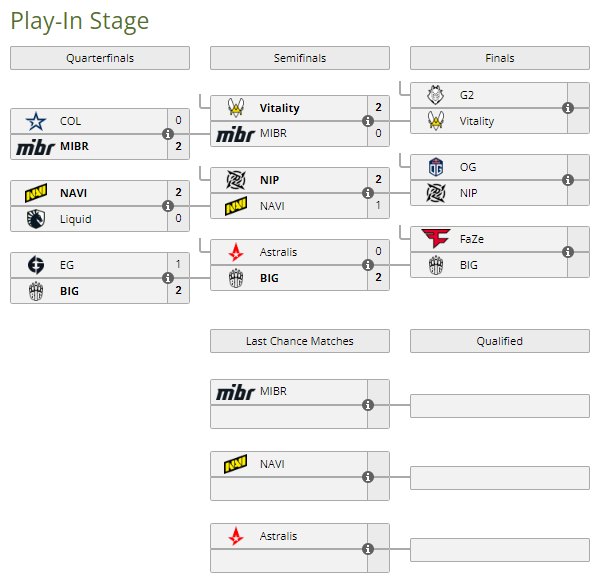Click the NIP logo in Semifinals
This screenshot has width=616, height=576.
coord(236,180)
